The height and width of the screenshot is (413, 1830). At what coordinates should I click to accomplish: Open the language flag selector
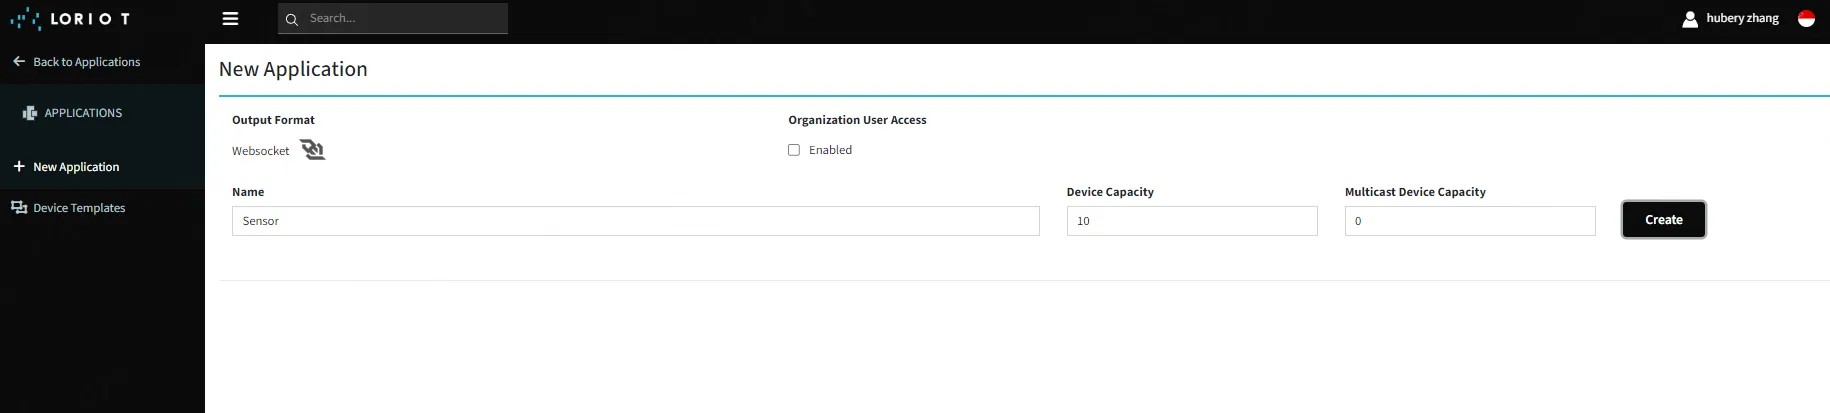pyautogui.click(x=1806, y=19)
